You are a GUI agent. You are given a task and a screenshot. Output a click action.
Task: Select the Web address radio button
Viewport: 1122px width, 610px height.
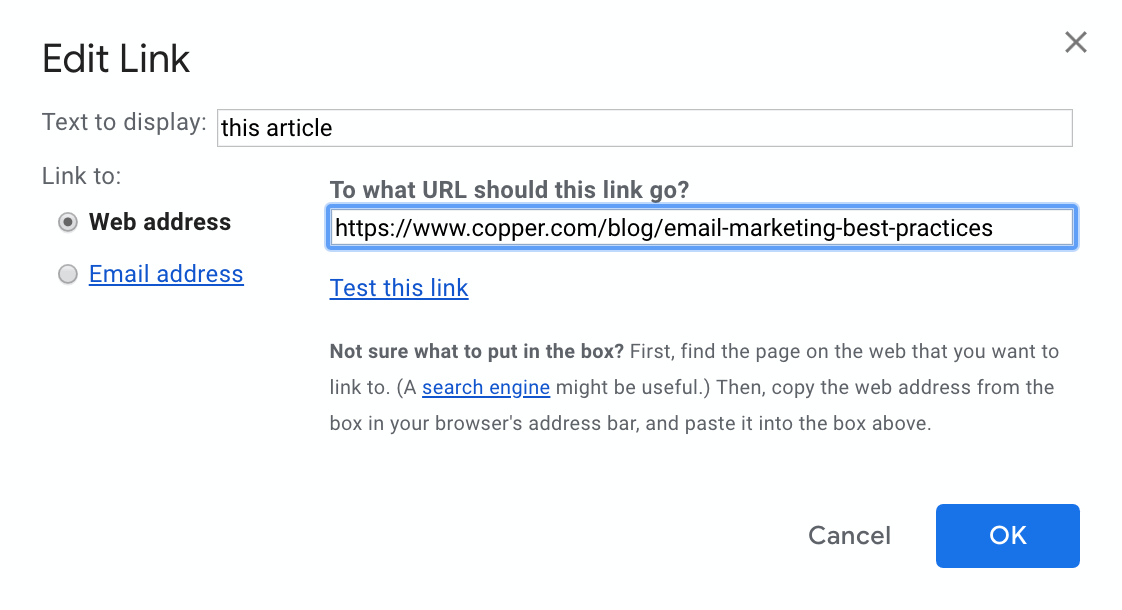[x=68, y=223]
